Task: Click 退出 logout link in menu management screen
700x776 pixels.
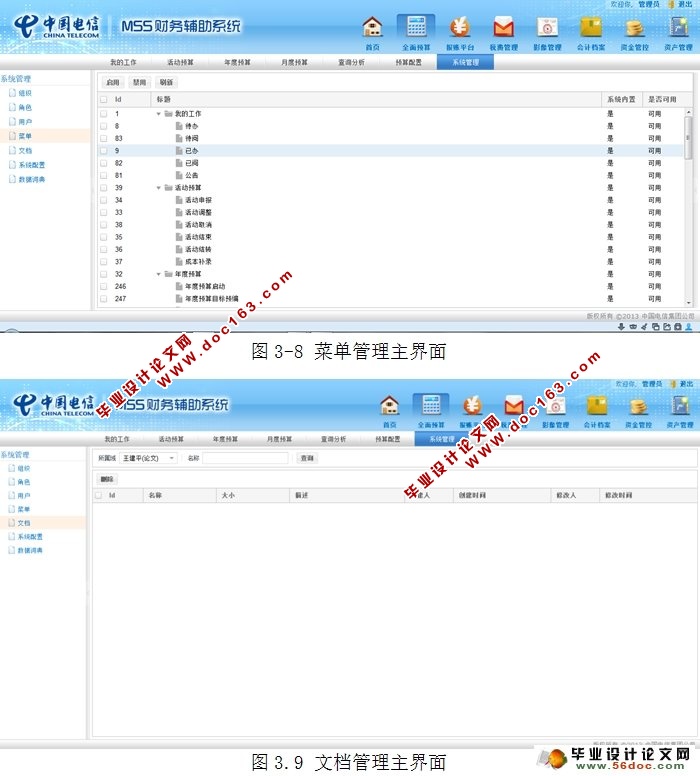Action: click(x=685, y=4)
